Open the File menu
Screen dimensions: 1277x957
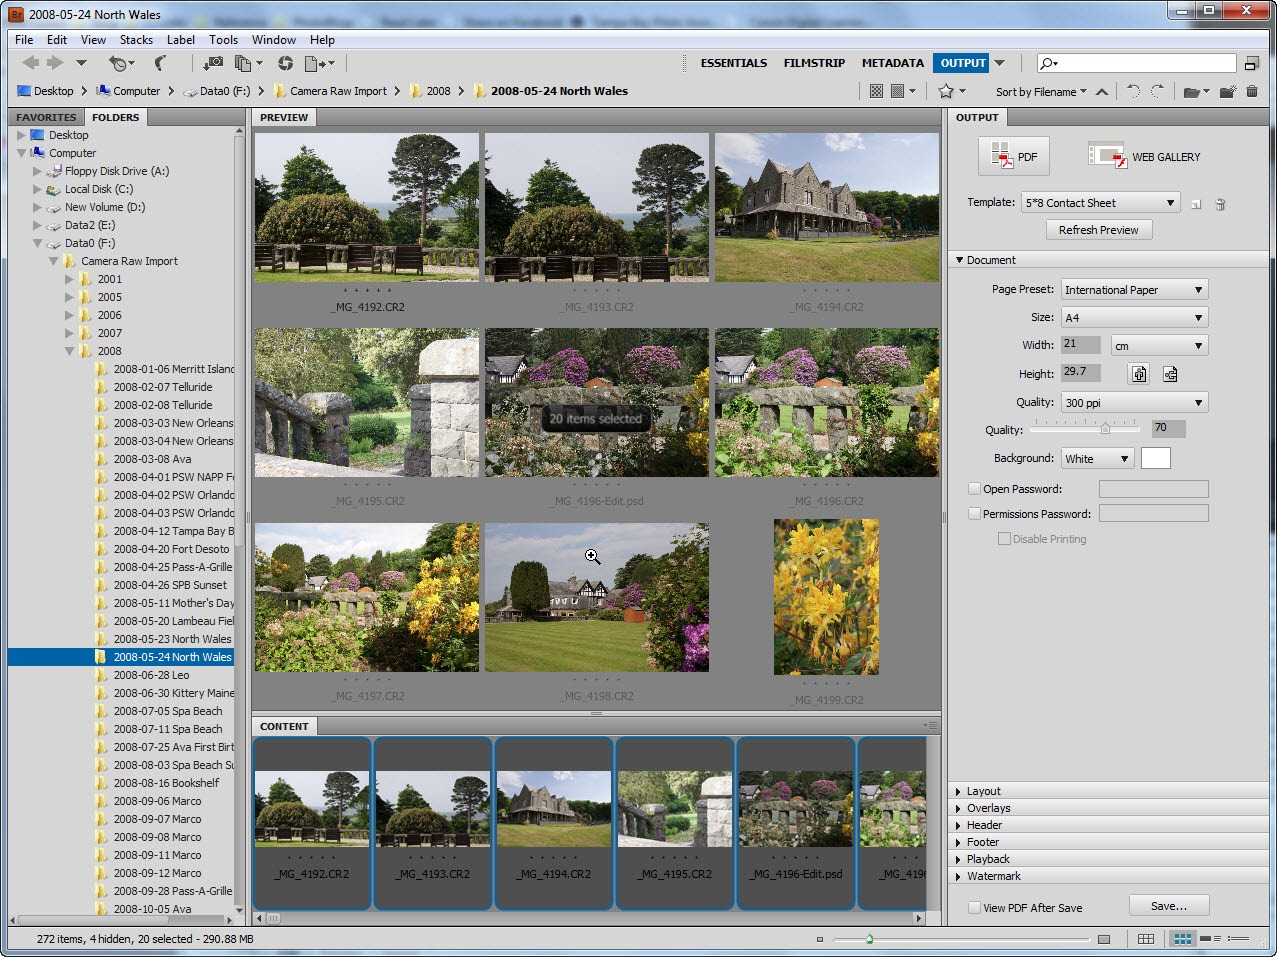click(x=24, y=40)
